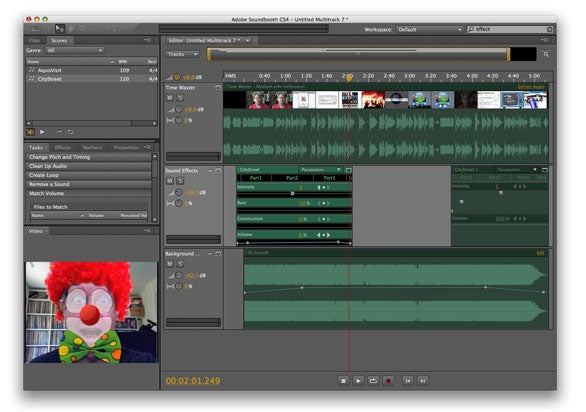Minimize the Sound Effects track

coord(210,170)
